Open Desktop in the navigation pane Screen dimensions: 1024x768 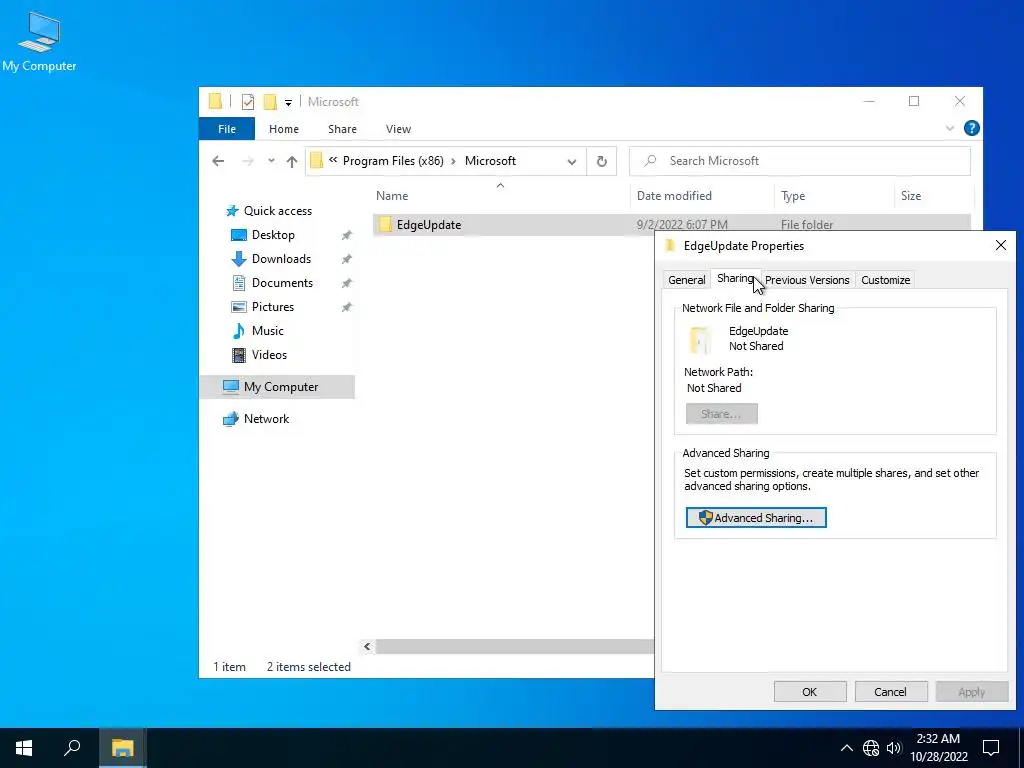click(x=273, y=234)
